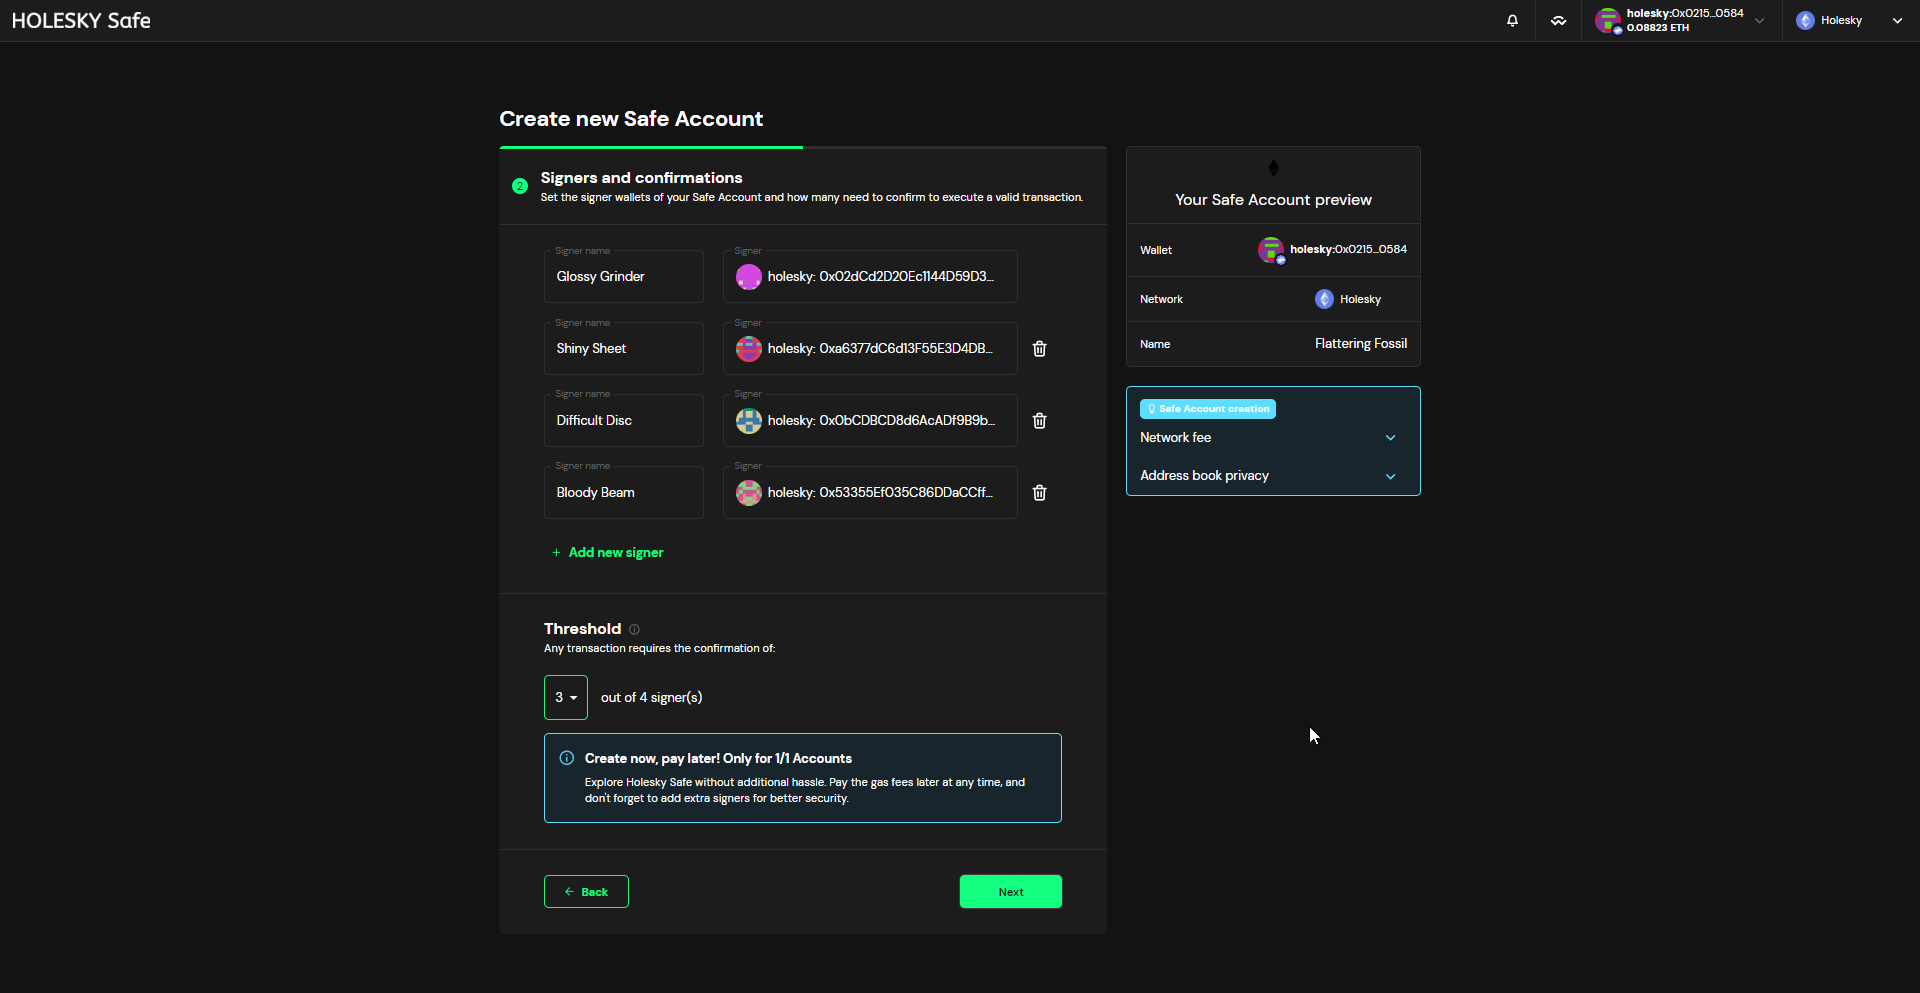Remove the Difficult Disc signer

tap(1039, 421)
